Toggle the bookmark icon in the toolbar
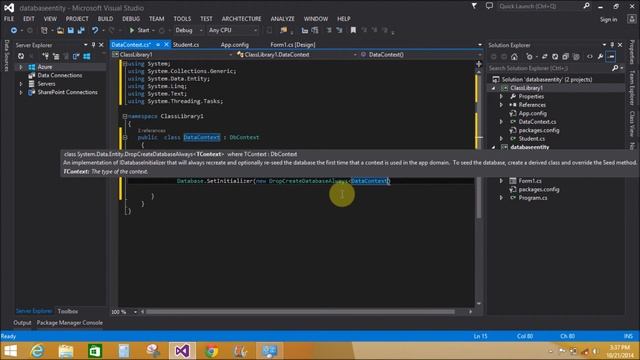 [353, 30]
